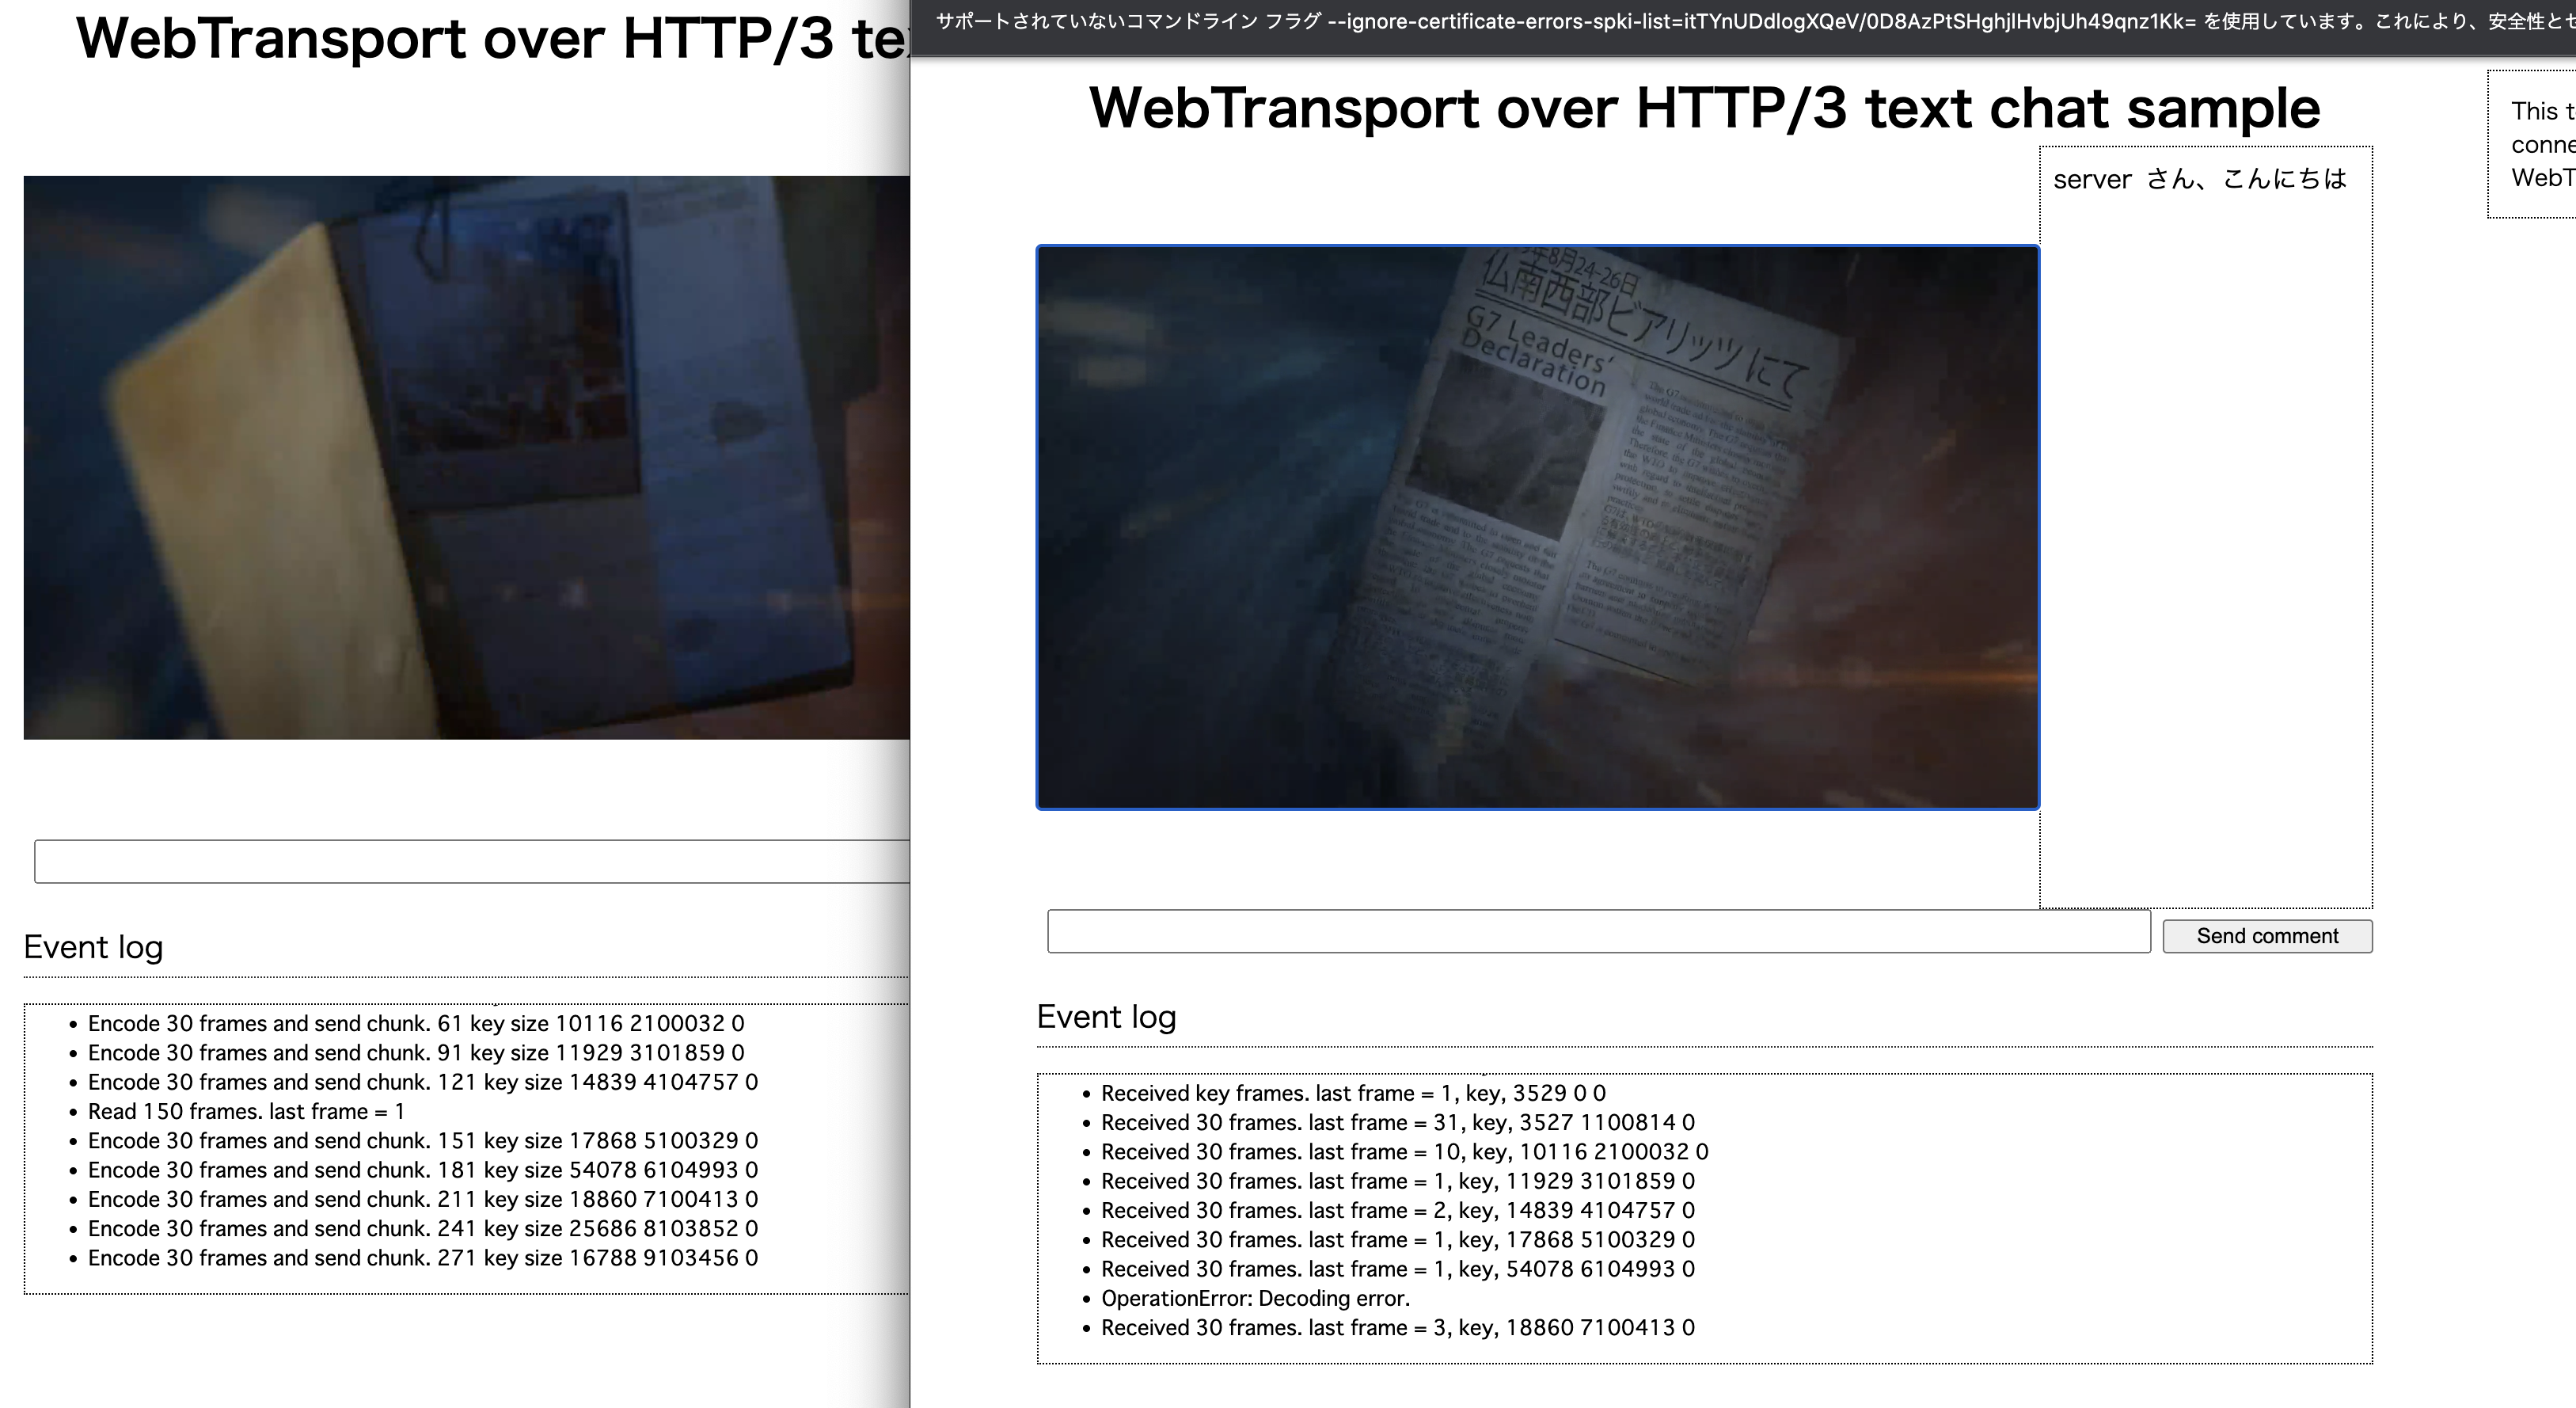Select the Received log entry with 18860 7100413
Viewport: 2576px width, 1408px height.
coord(1398,1328)
